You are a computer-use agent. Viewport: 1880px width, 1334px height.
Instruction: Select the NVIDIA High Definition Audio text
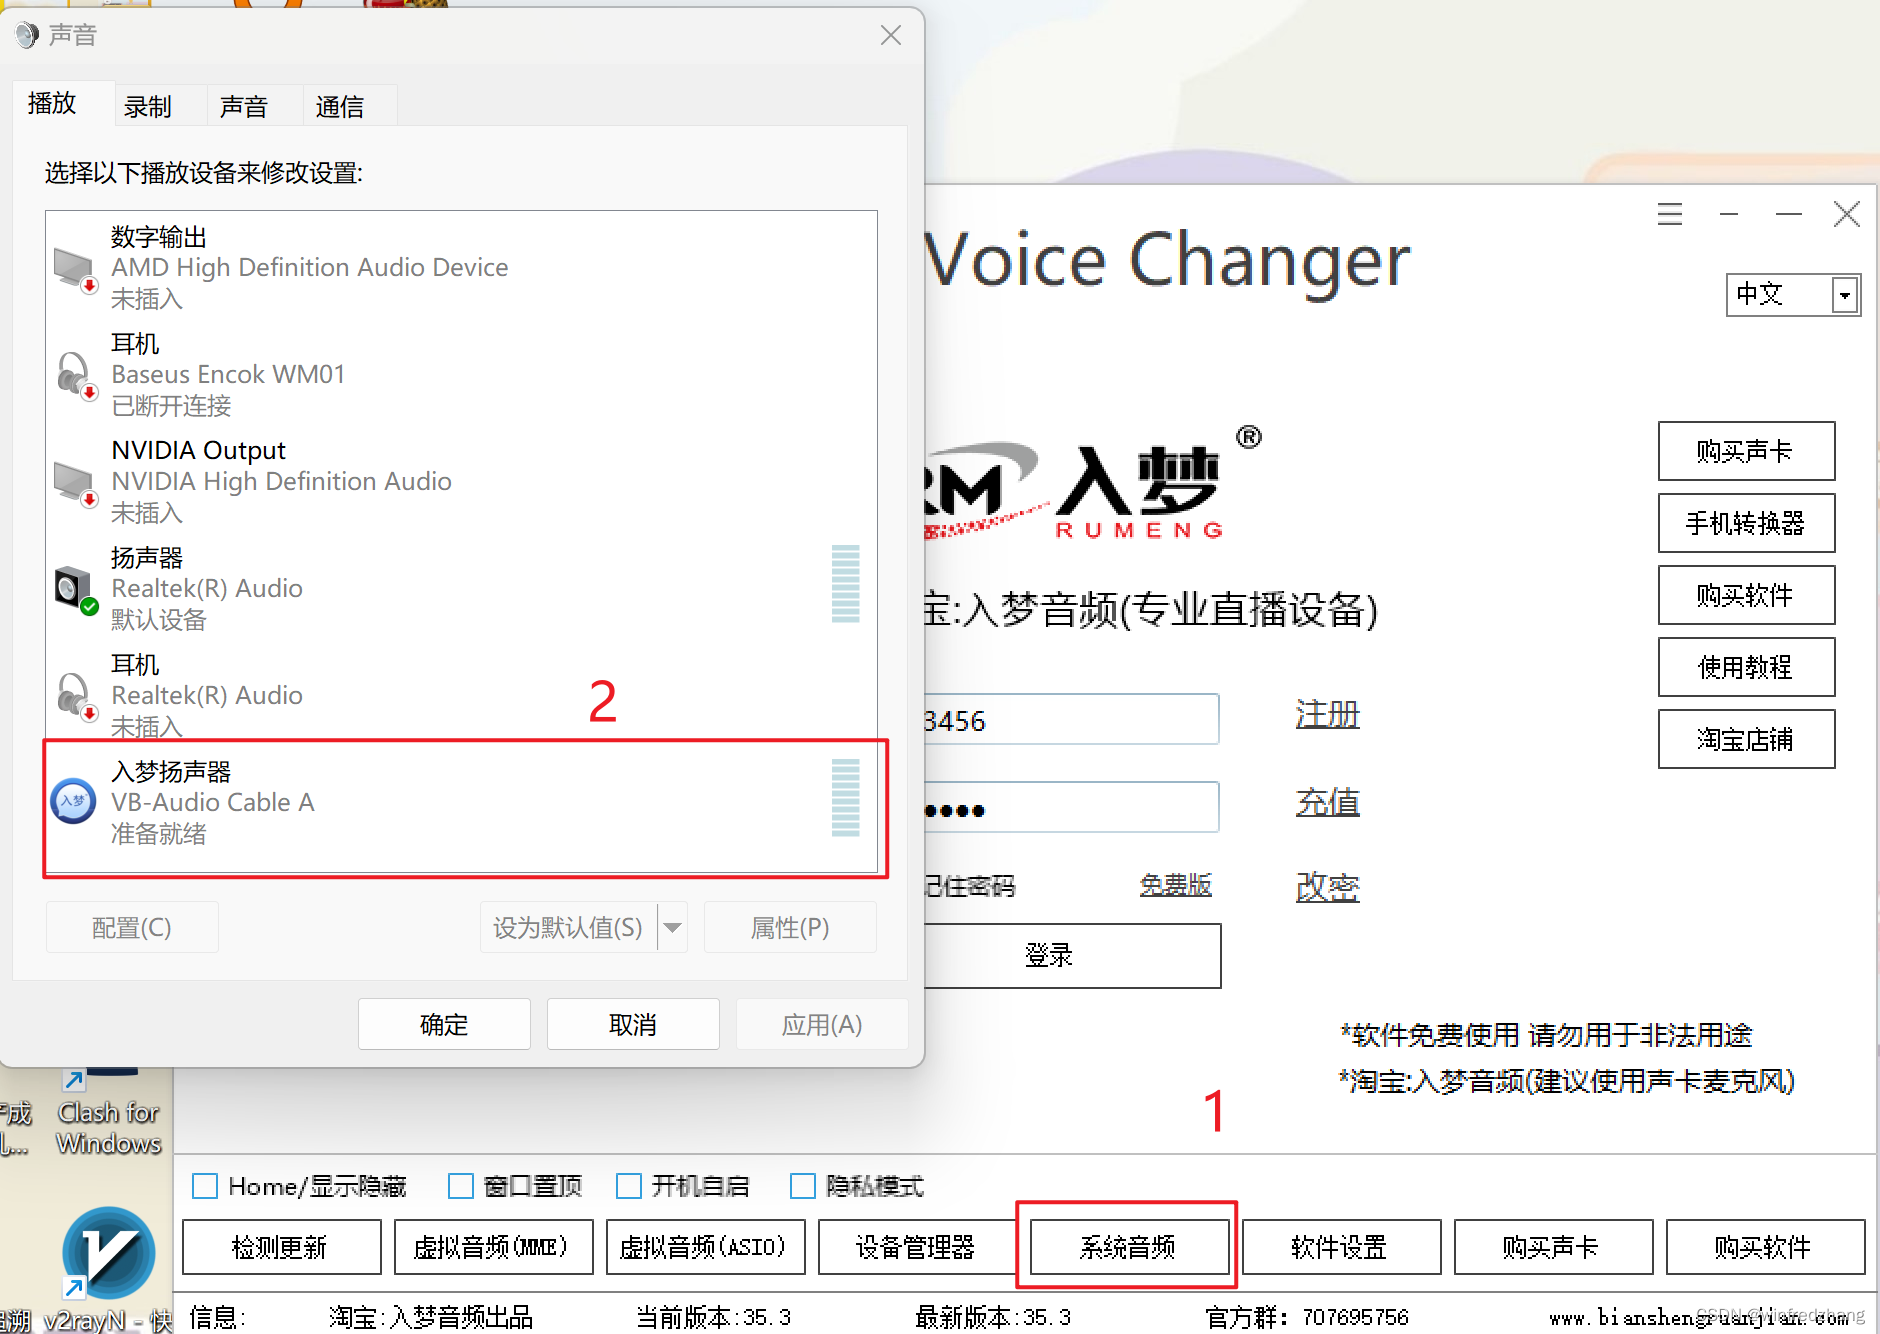281,482
